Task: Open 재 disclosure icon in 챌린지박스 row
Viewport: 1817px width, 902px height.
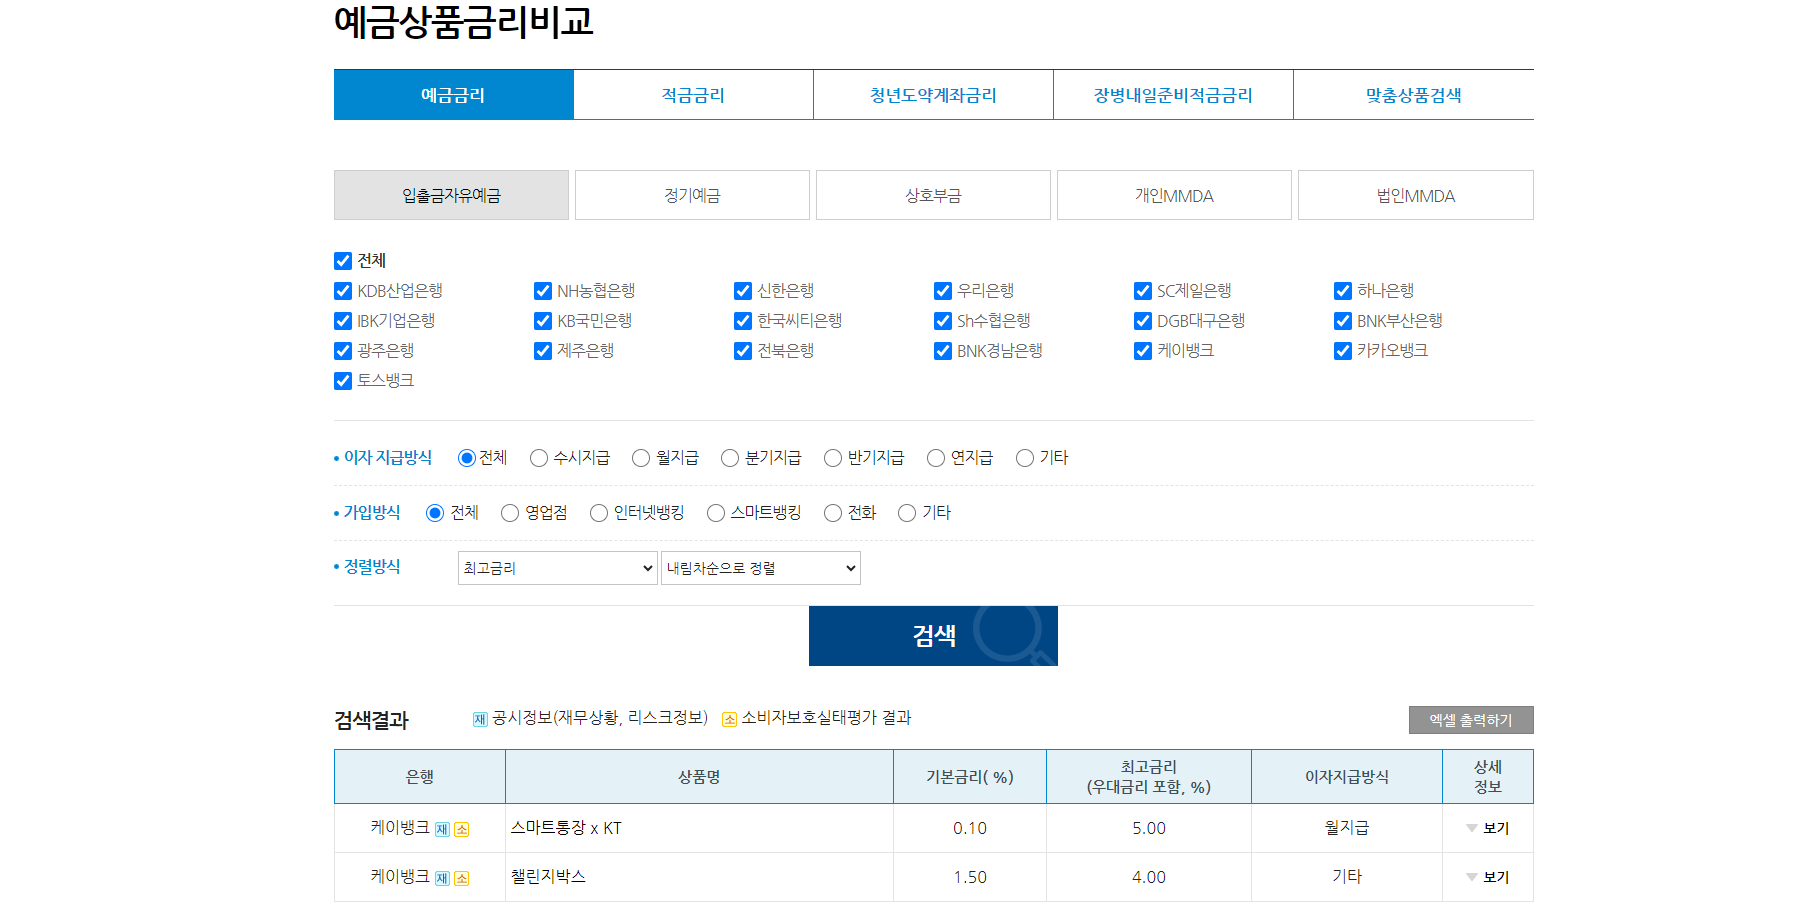Action: coord(442,879)
